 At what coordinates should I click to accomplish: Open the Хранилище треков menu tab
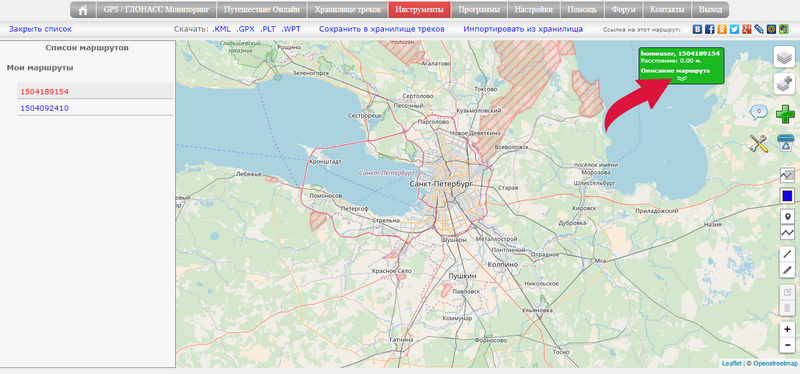(x=347, y=10)
